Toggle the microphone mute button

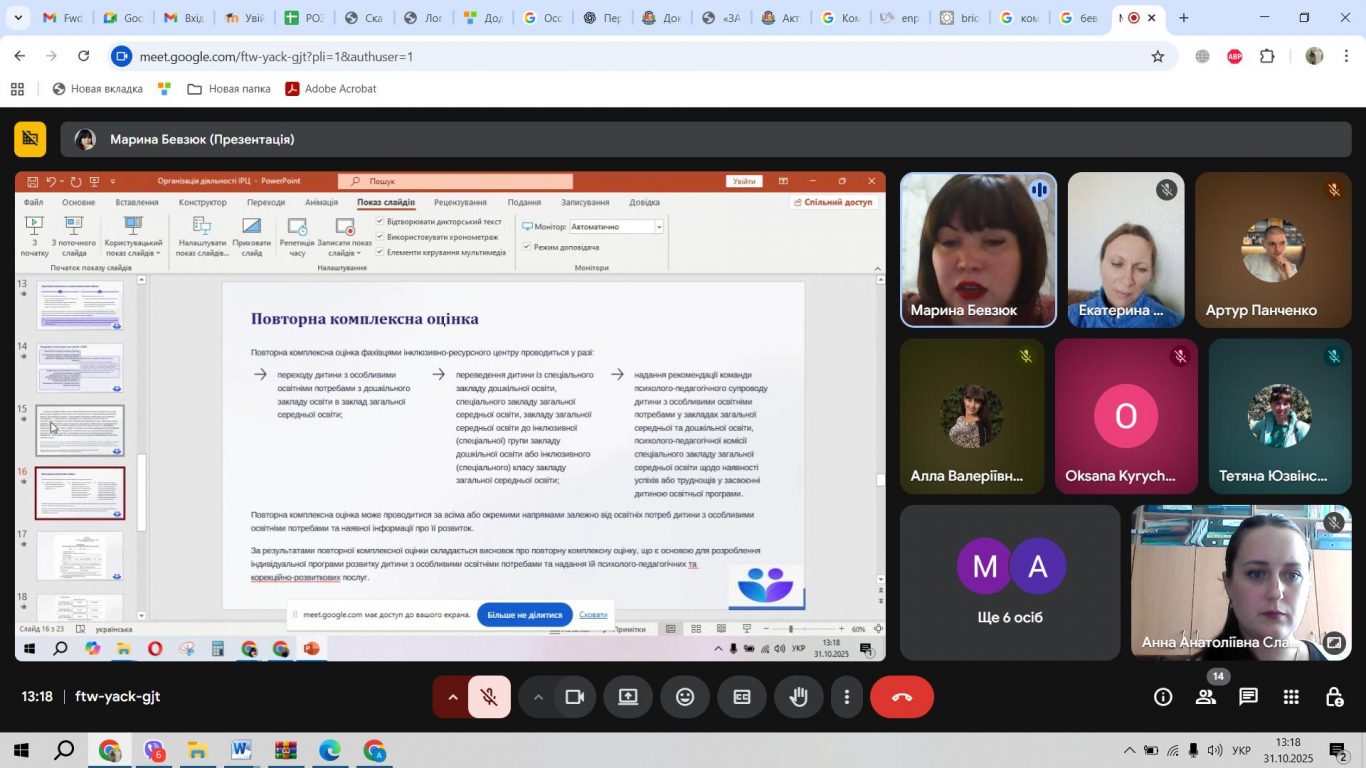pyautogui.click(x=490, y=697)
